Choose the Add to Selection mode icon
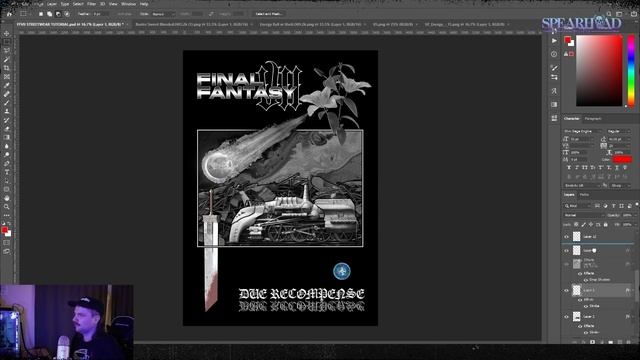The width and height of the screenshot is (640, 360). (49, 14)
